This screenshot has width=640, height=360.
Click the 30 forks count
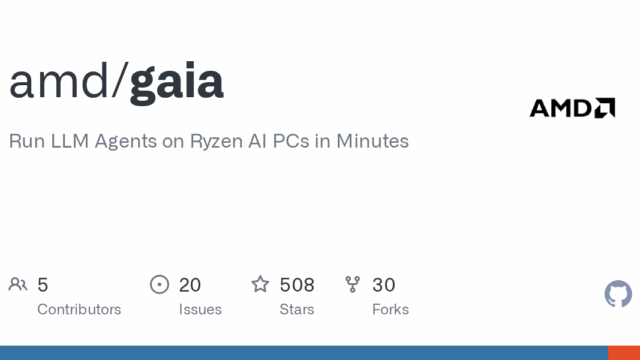(x=384, y=285)
